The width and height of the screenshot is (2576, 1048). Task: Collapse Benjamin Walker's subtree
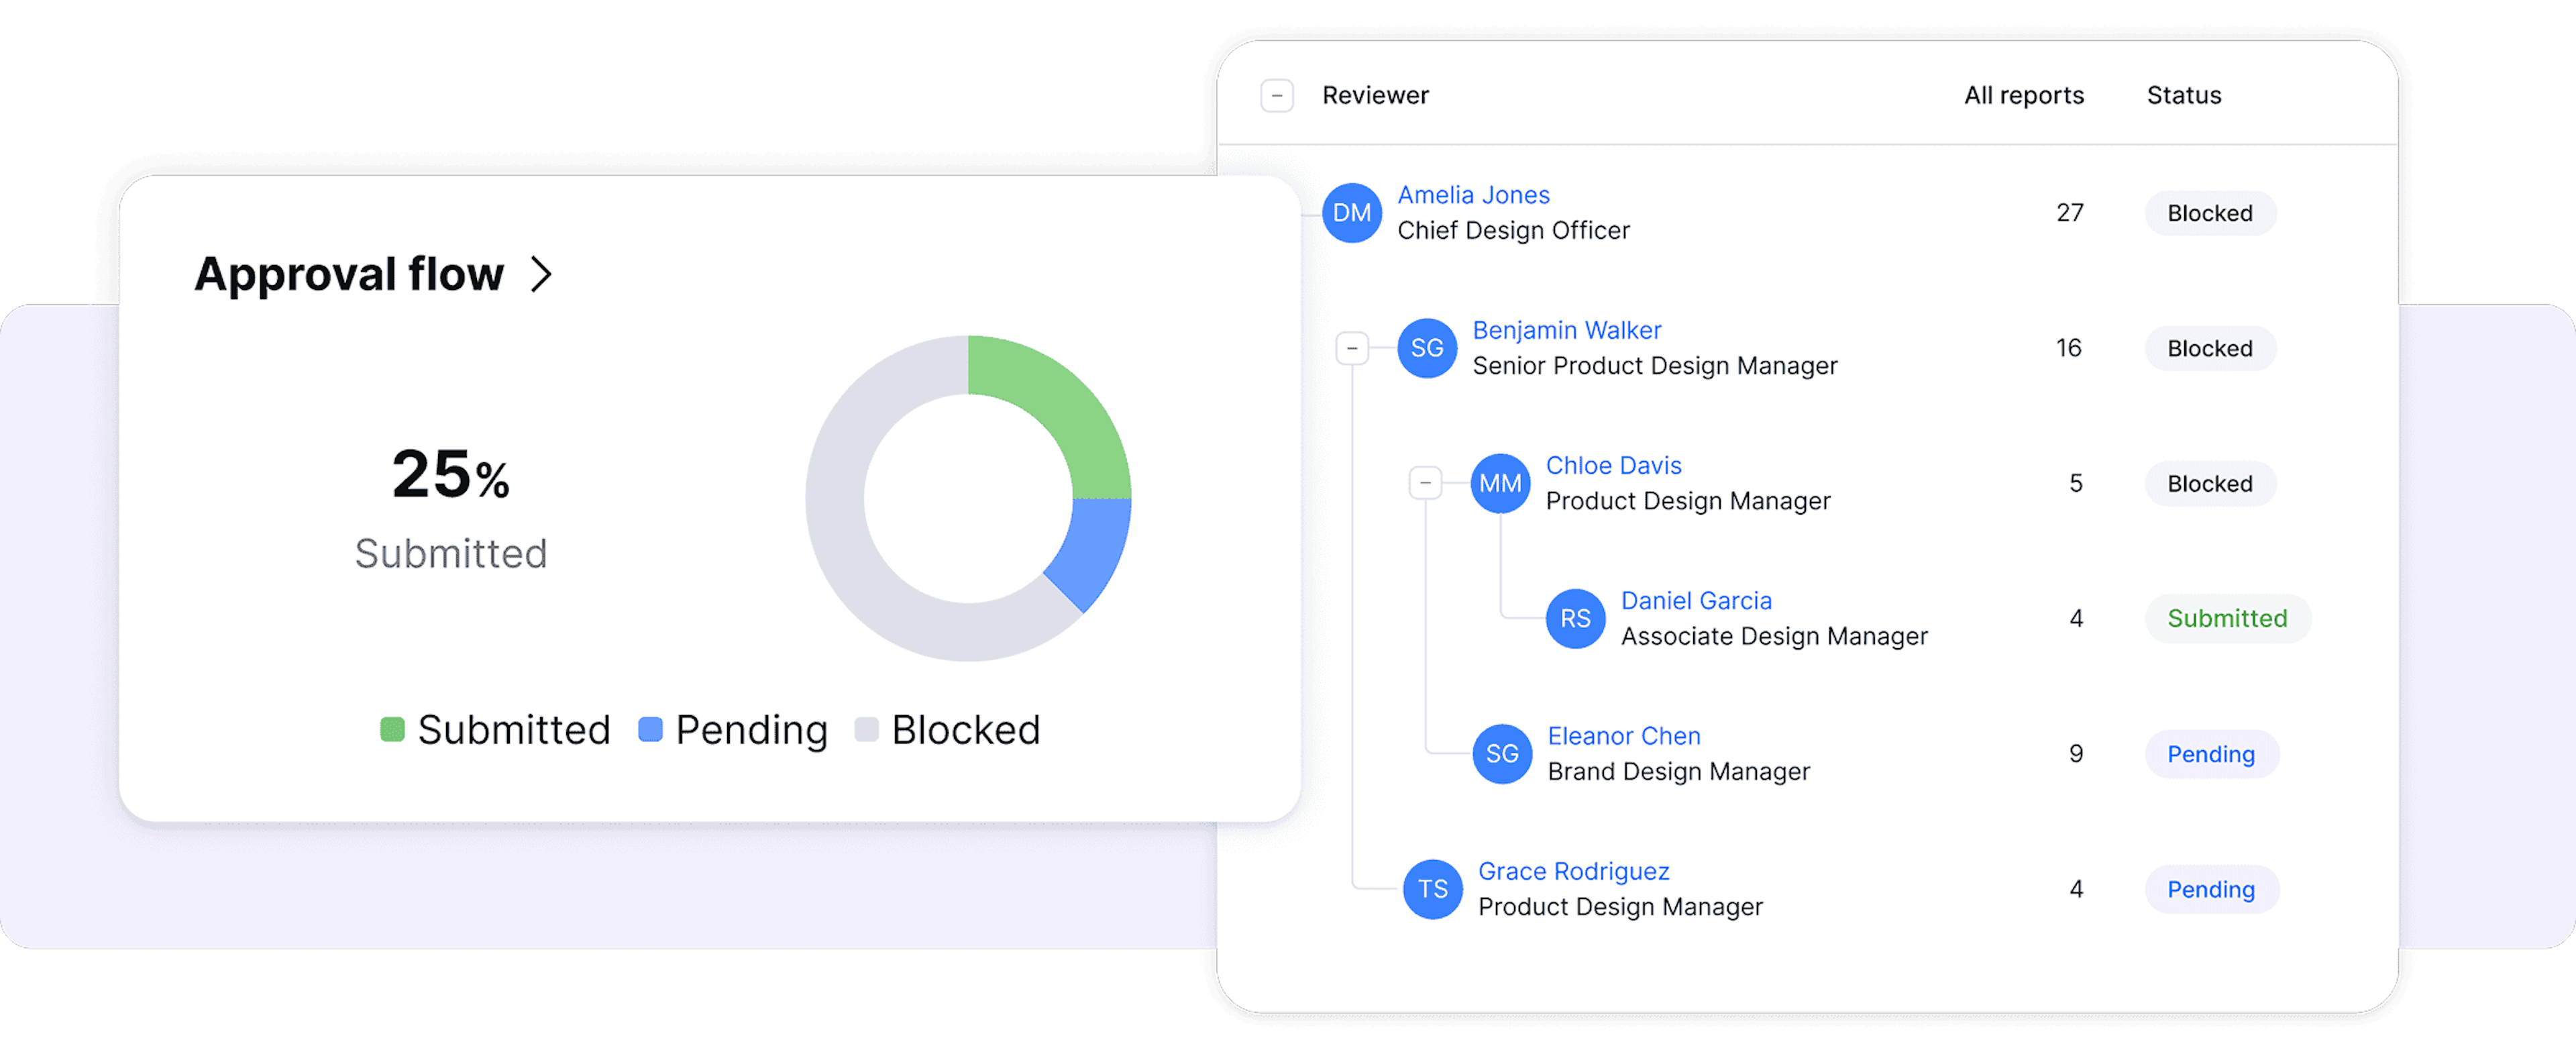click(x=1352, y=348)
